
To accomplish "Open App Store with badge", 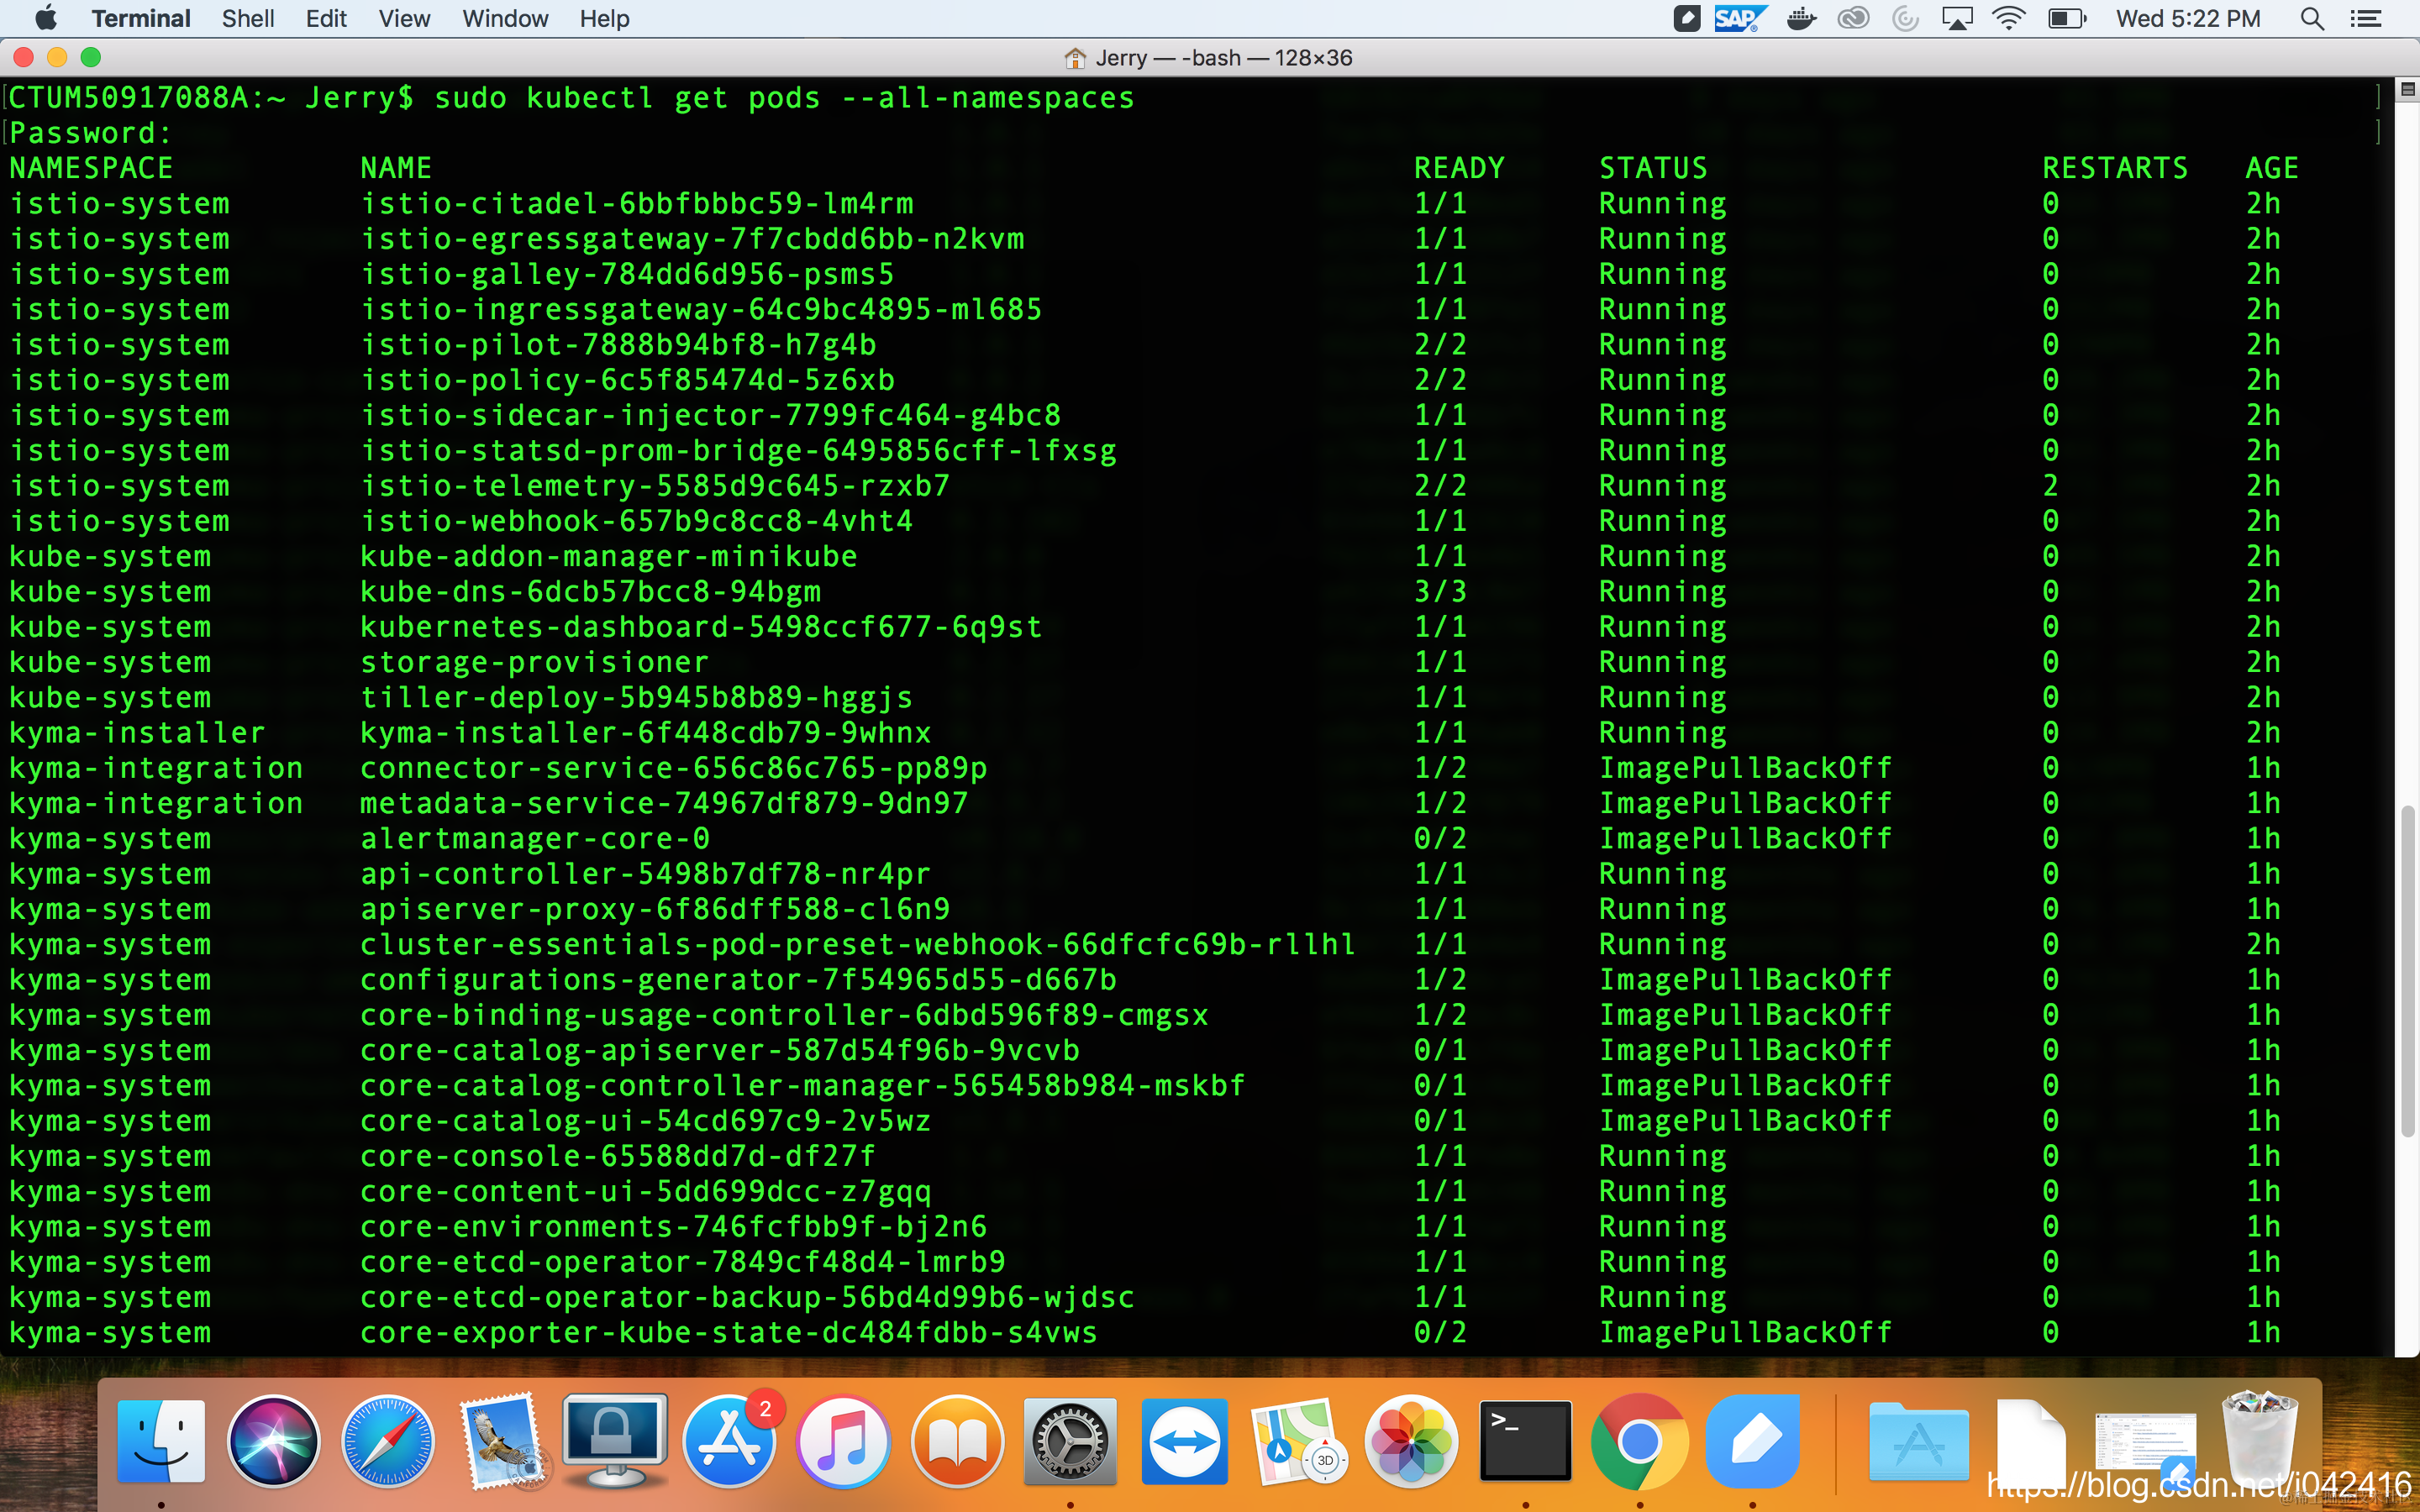I will coord(730,1441).
